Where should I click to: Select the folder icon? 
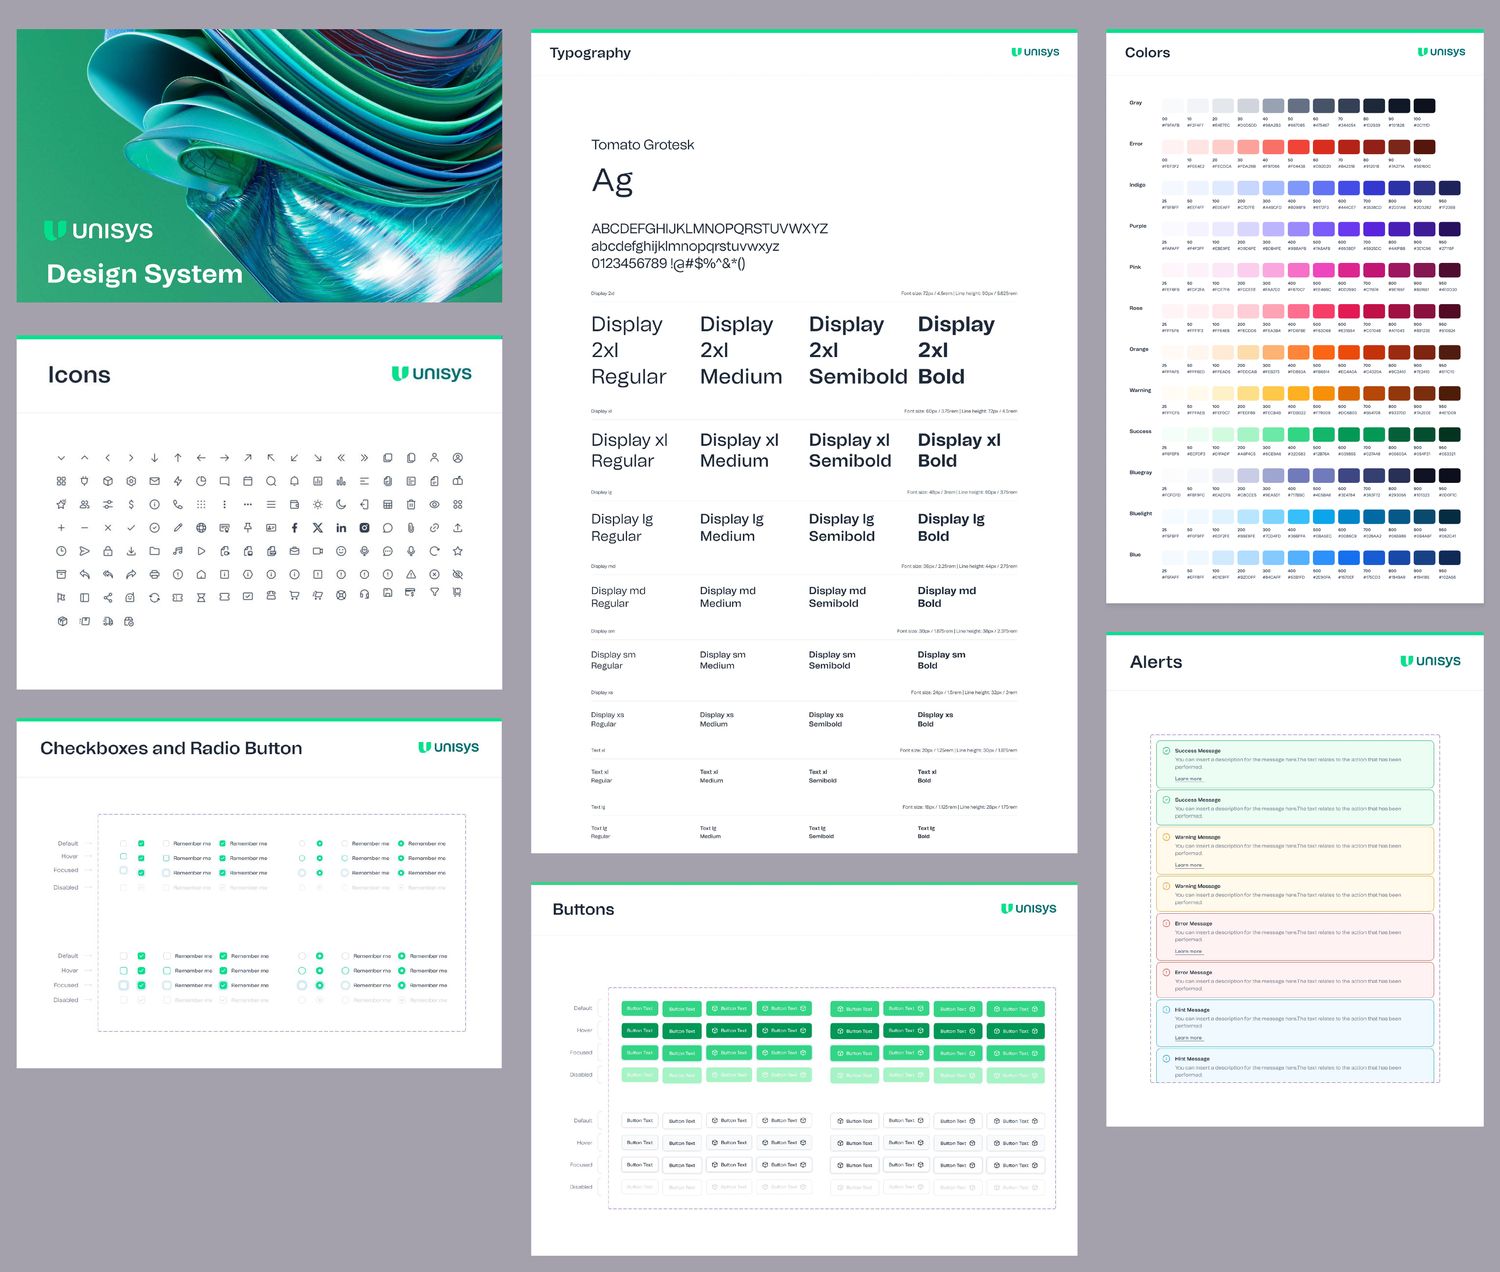click(154, 551)
